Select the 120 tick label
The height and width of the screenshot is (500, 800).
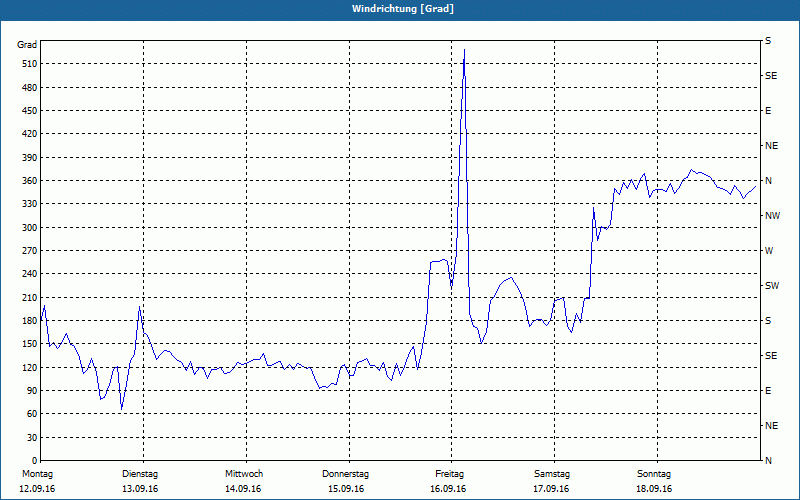click(29, 367)
